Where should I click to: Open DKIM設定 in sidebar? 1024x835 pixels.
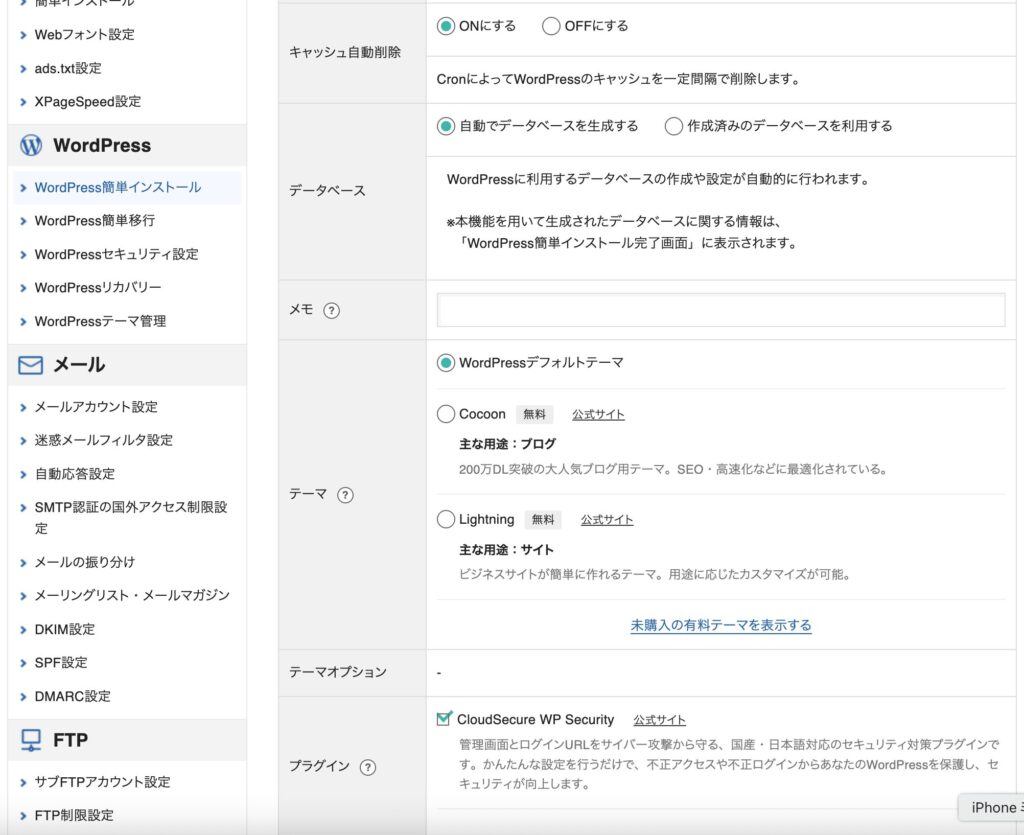click(65, 629)
